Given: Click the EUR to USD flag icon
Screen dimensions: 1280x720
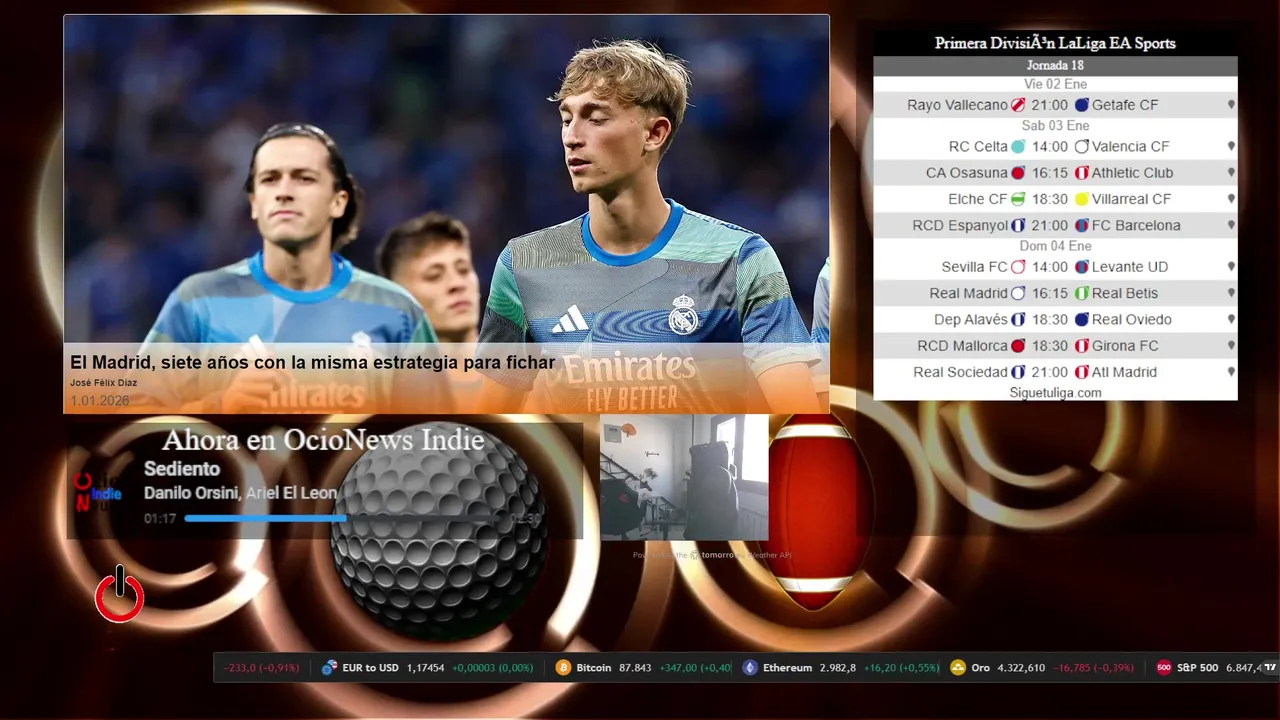Looking at the screenshot, I should pos(329,668).
